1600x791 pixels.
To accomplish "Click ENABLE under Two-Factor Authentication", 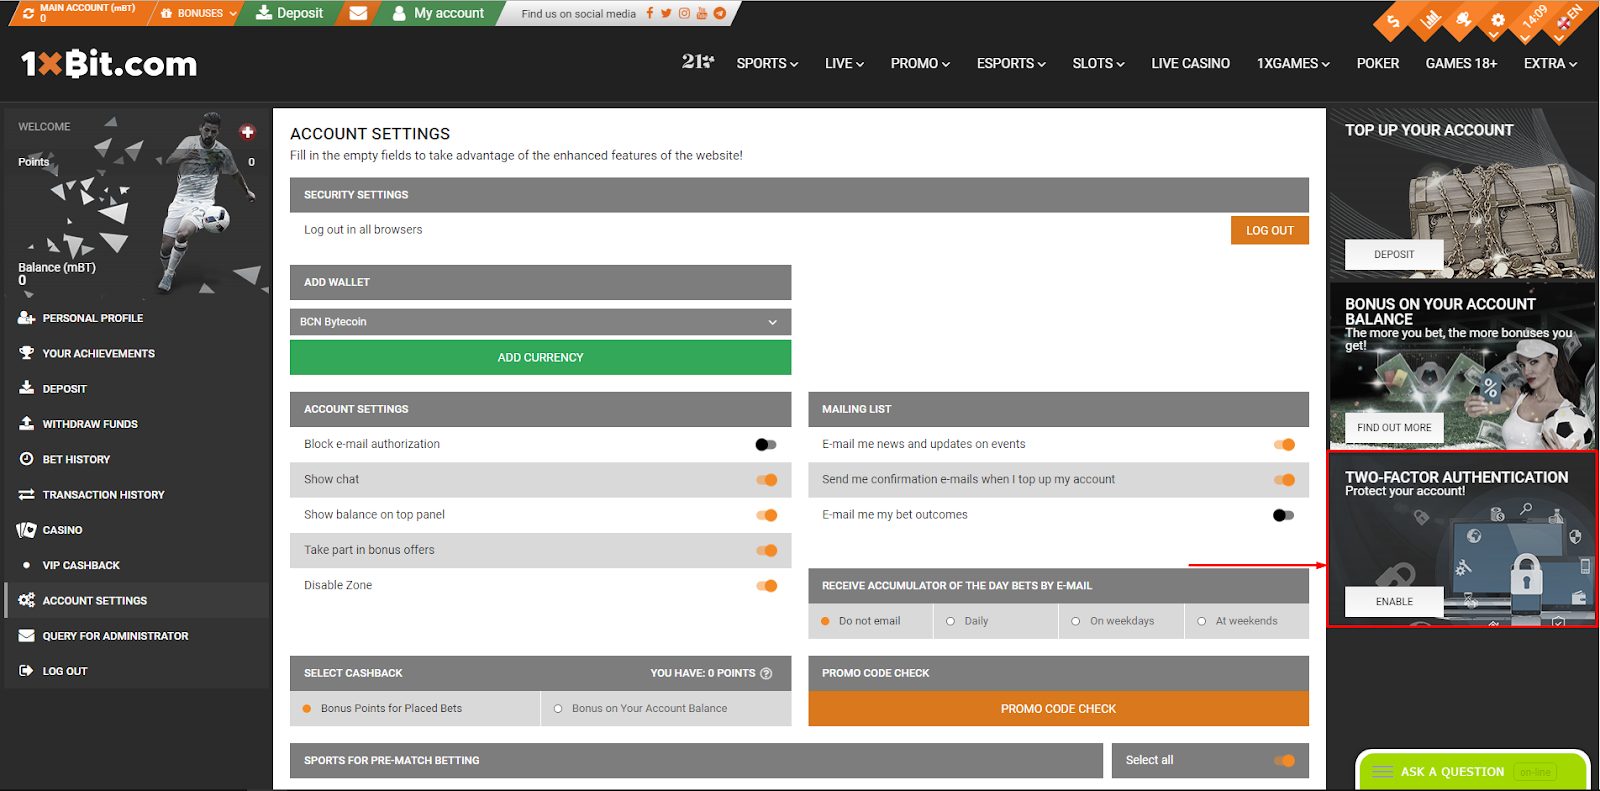I will pos(1394,601).
